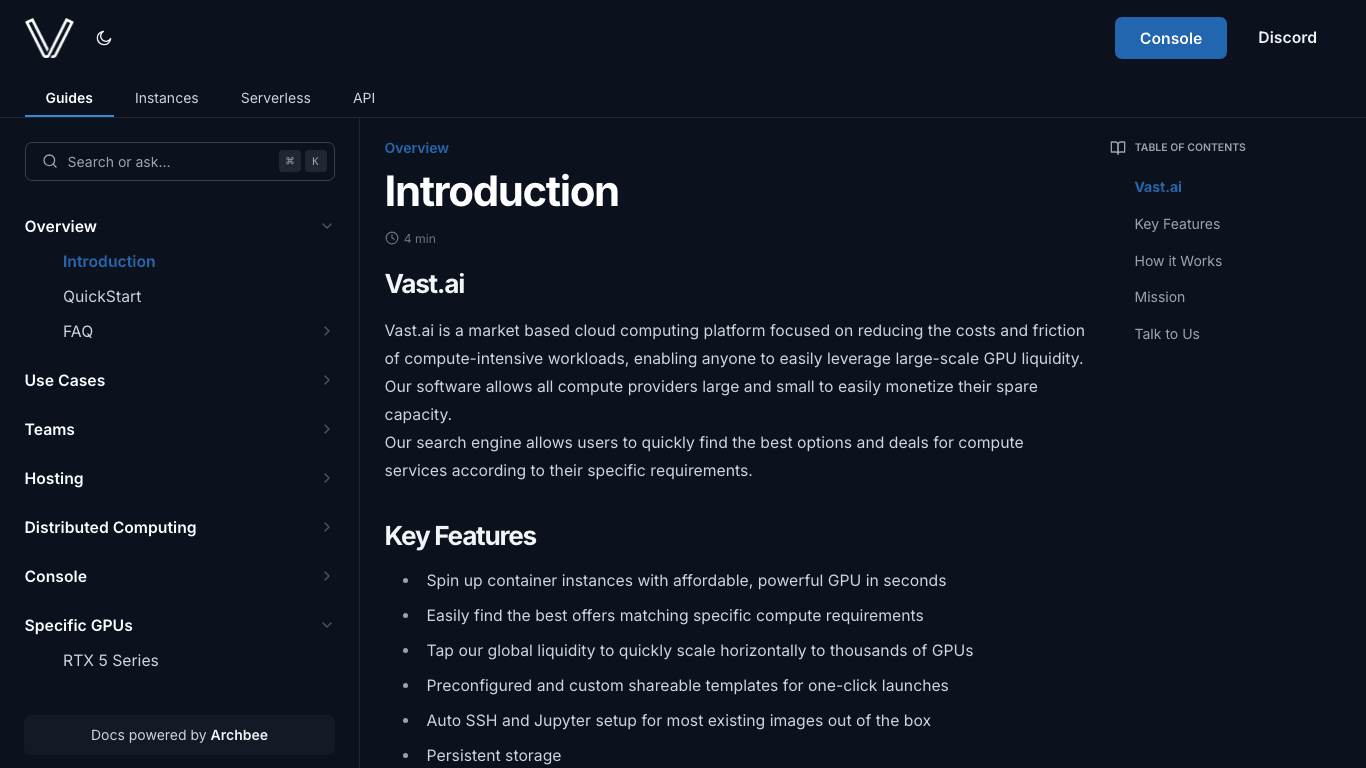Click the table of contents book icon
The height and width of the screenshot is (768, 1366).
click(1116, 147)
